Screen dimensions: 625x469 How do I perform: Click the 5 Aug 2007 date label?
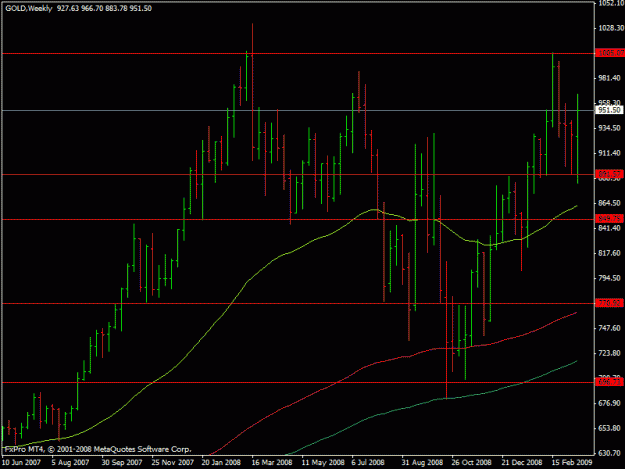point(70,463)
